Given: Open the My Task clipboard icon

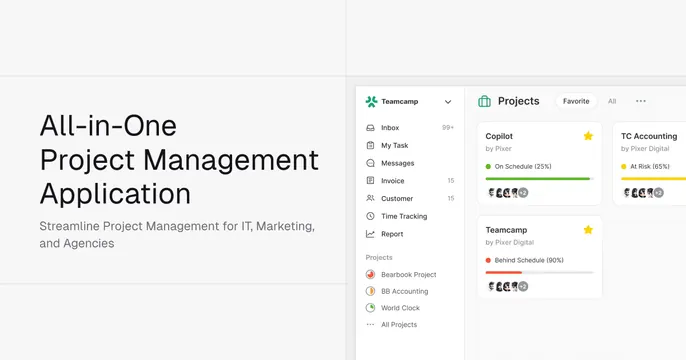Looking at the screenshot, I should tap(370, 145).
